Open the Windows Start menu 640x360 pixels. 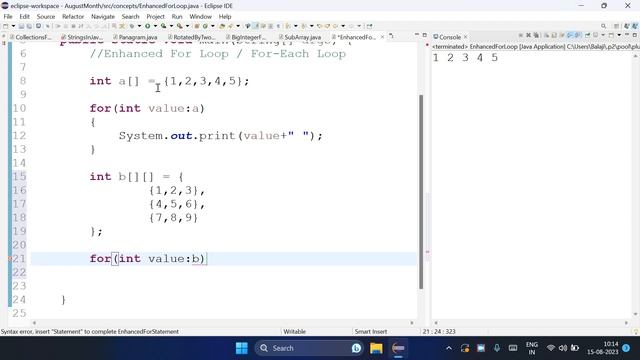pos(242,348)
